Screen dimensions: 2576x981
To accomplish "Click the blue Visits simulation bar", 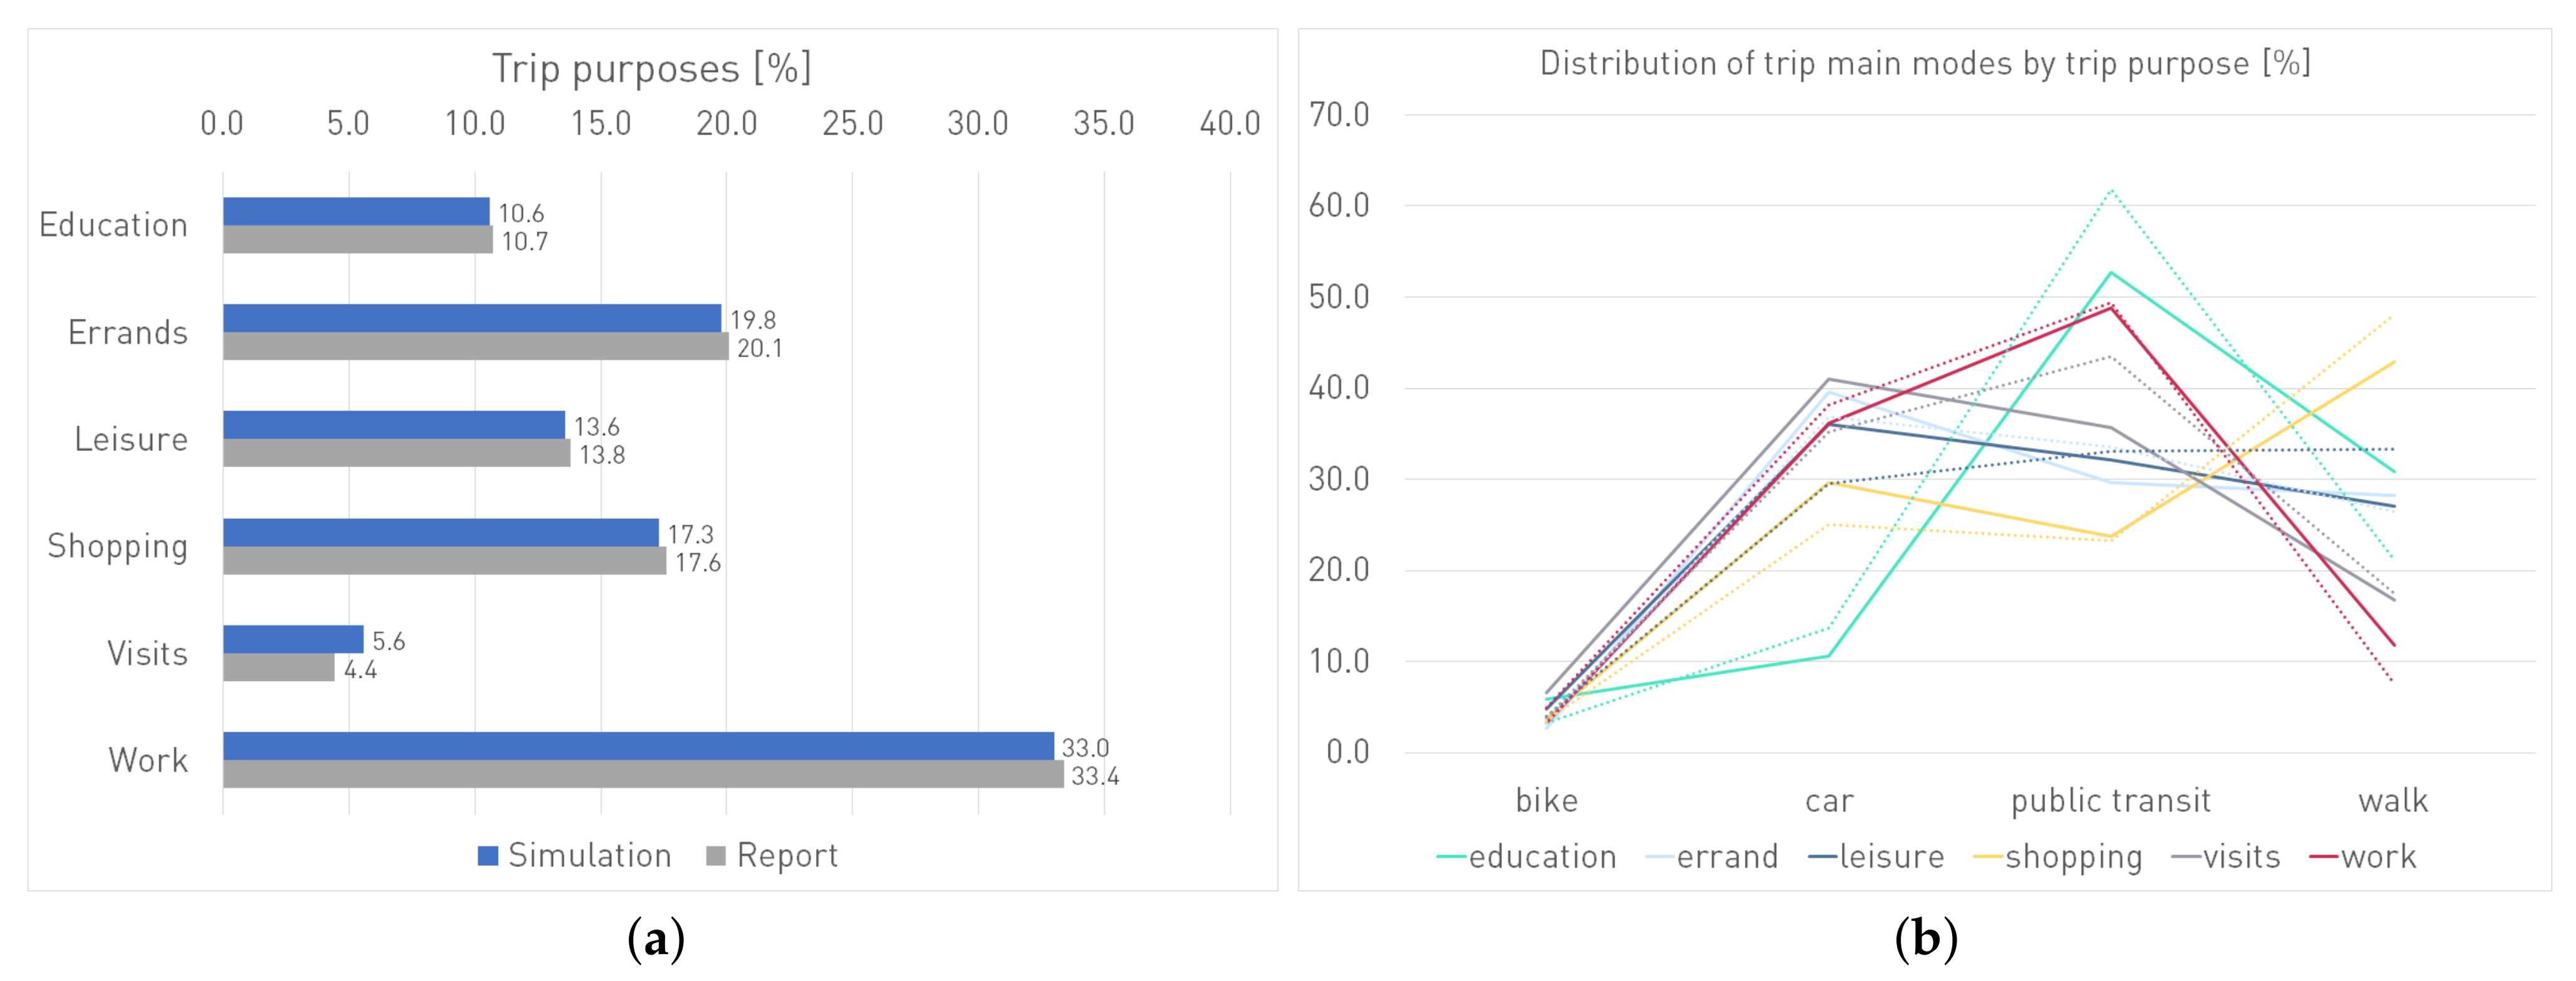I will coord(293,639).
